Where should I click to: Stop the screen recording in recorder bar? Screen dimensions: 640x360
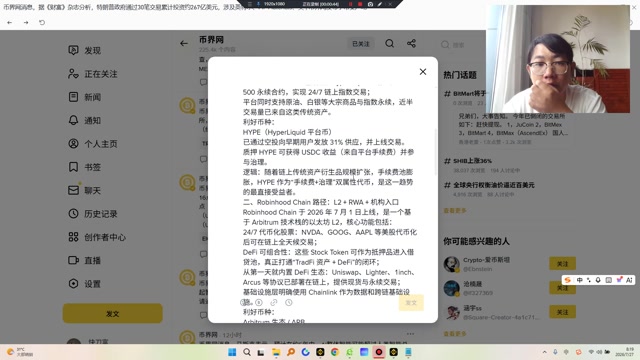360,4
